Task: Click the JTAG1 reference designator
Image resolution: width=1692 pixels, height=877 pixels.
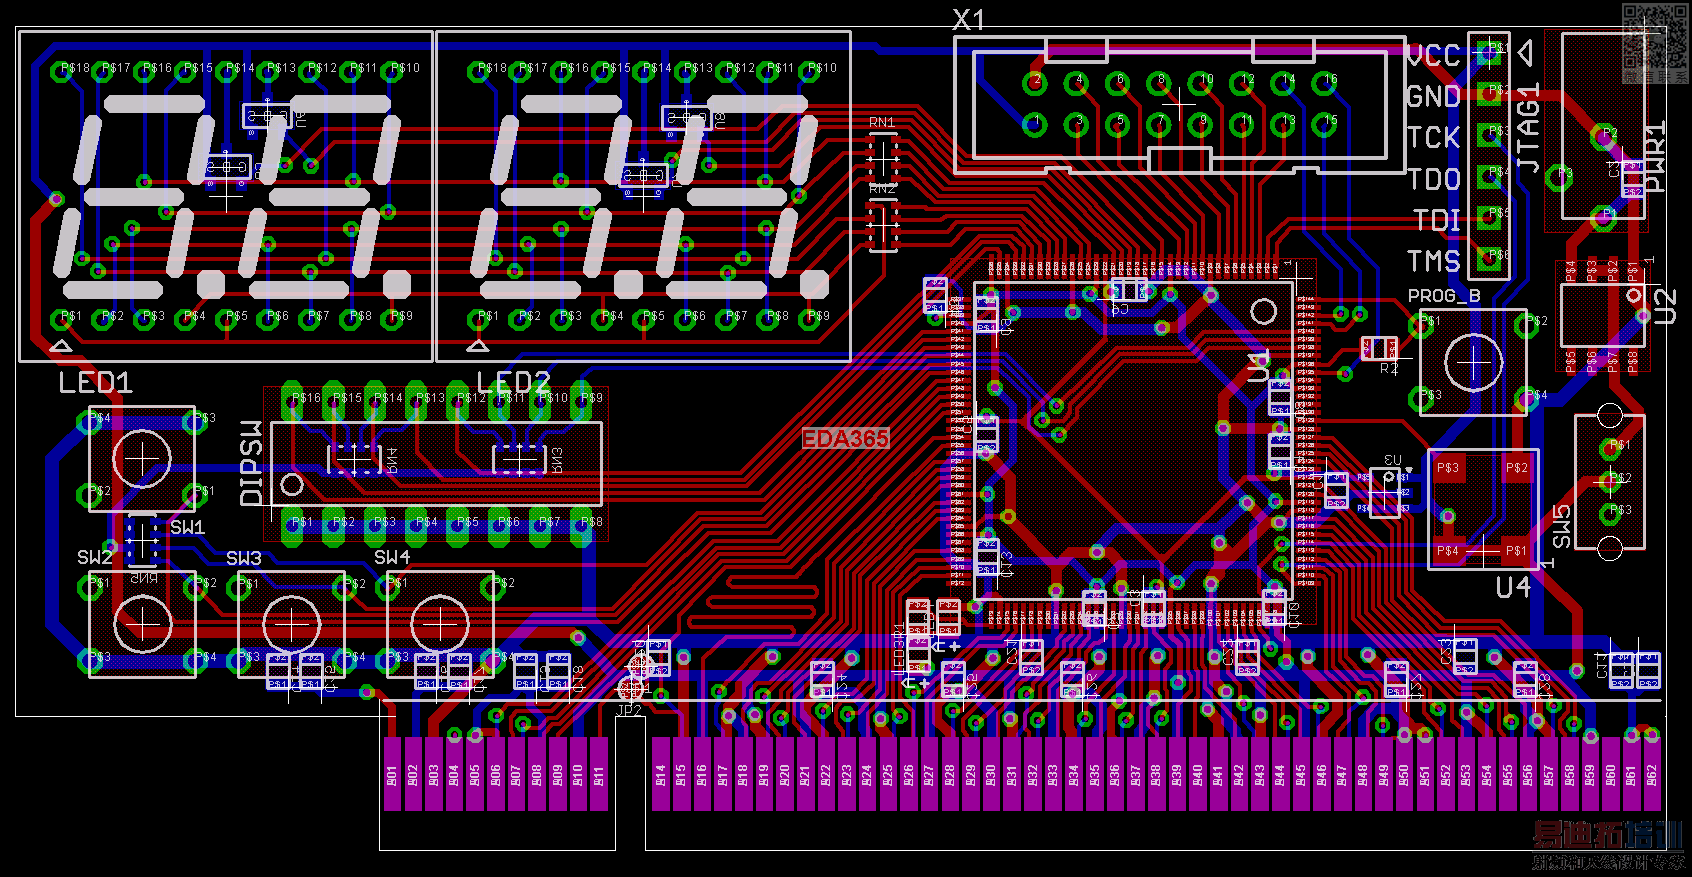Action: [1528, 129]
